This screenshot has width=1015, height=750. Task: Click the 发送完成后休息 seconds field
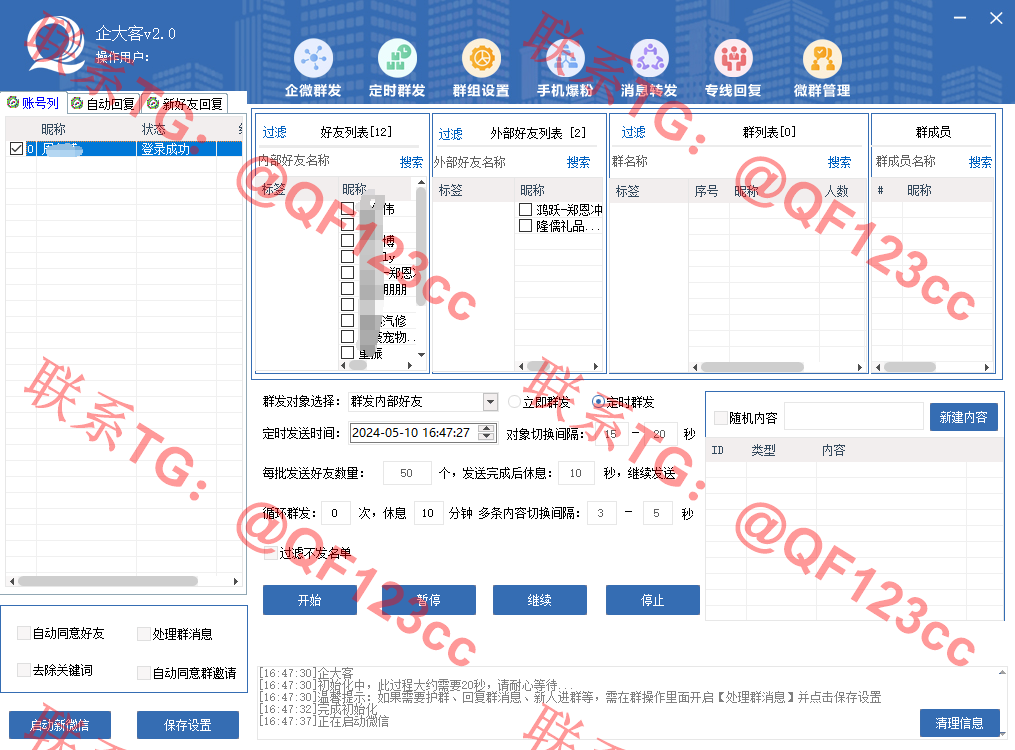tap(576, 473)
